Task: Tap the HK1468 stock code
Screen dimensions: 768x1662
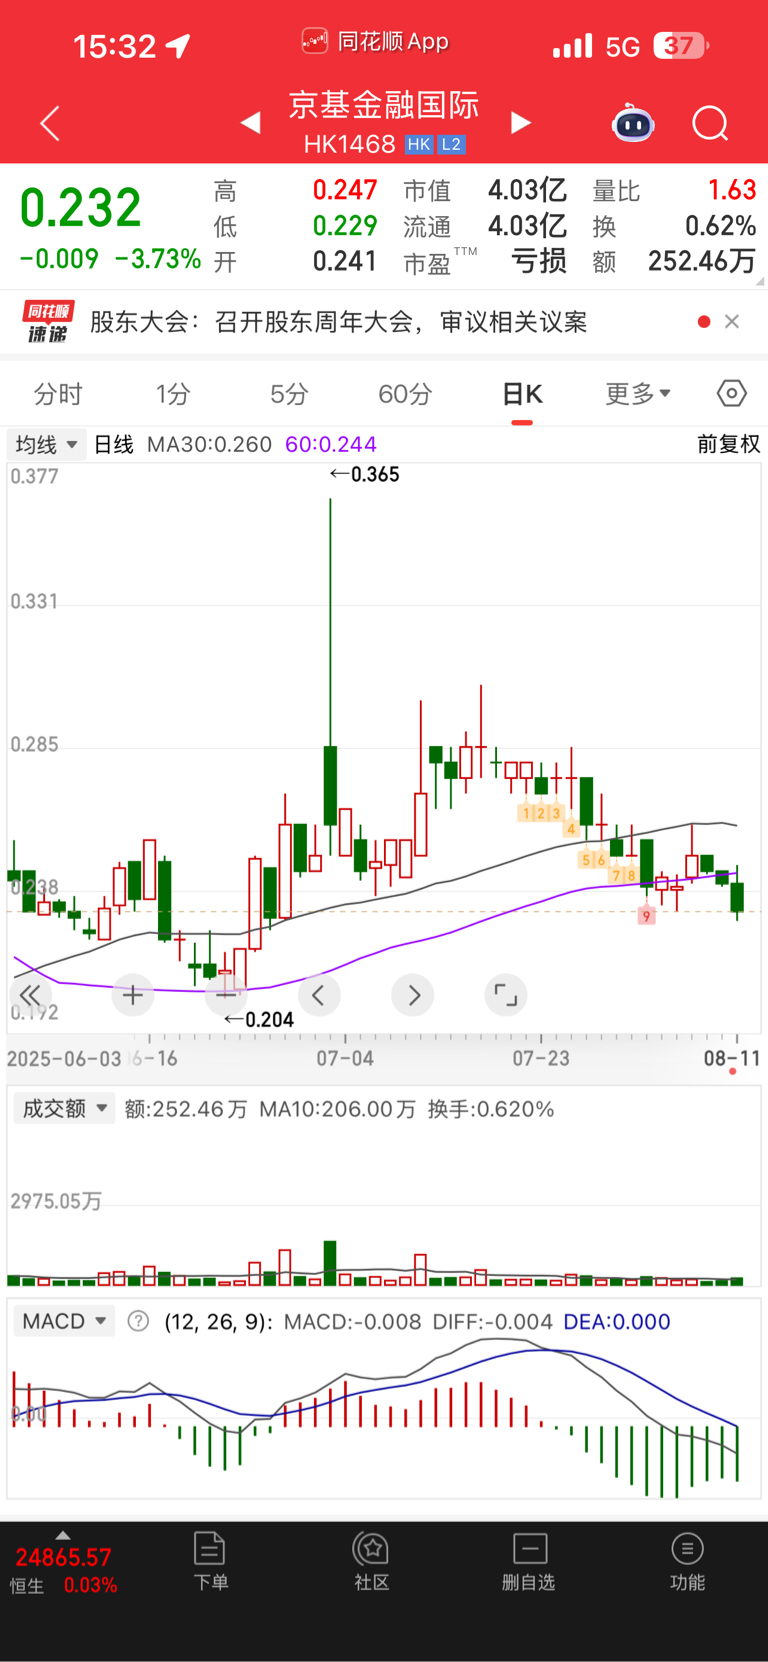Action: click(349, 145)
